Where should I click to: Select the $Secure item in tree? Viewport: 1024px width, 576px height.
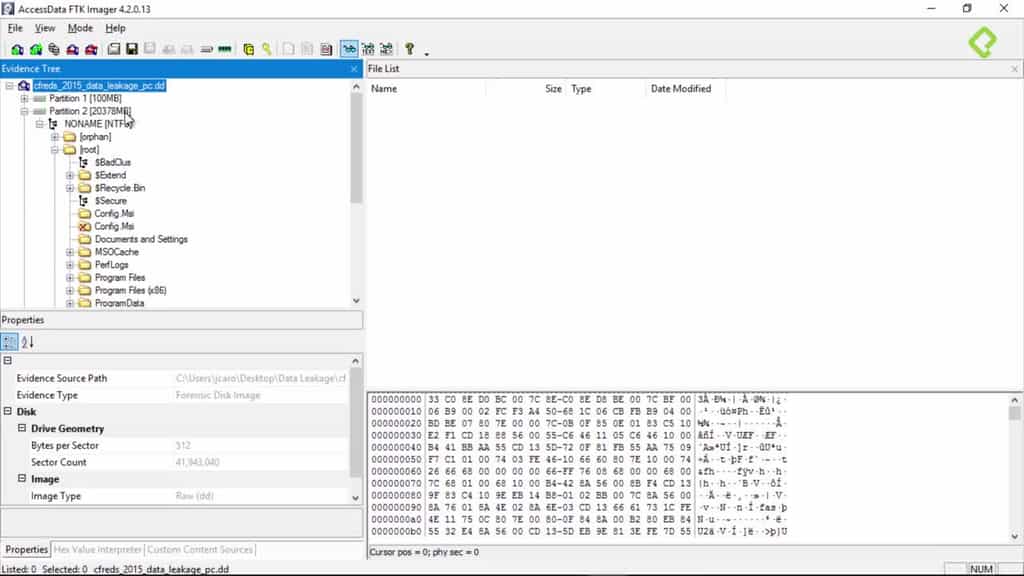(x=110, y=201)
